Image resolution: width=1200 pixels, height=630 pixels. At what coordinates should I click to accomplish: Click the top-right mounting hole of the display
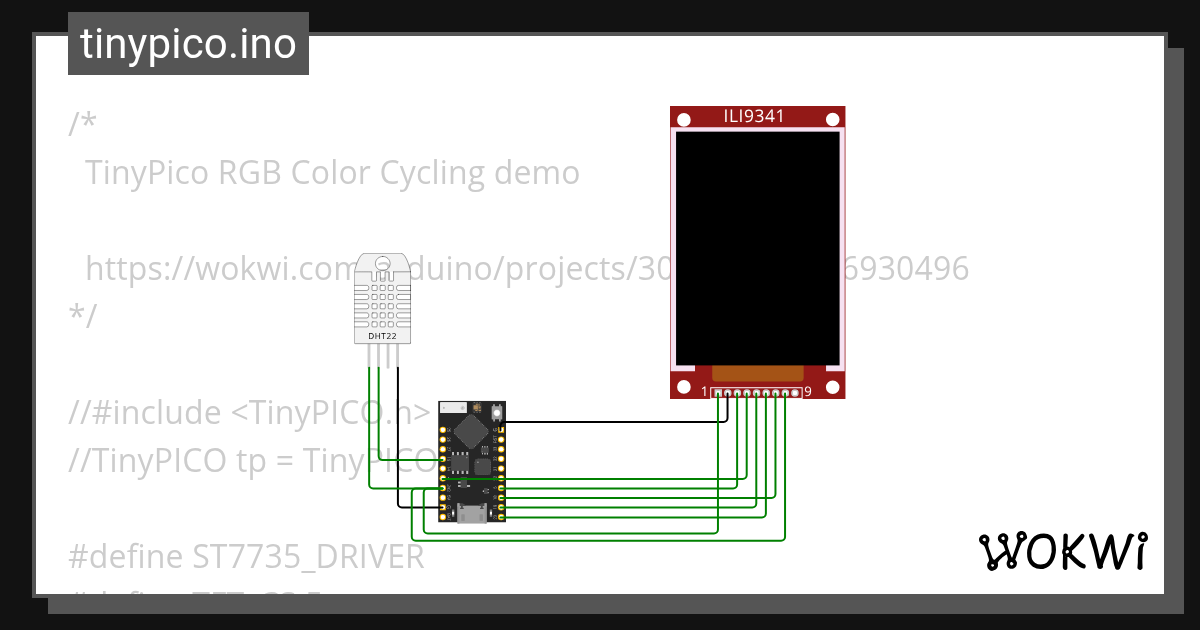831,120
